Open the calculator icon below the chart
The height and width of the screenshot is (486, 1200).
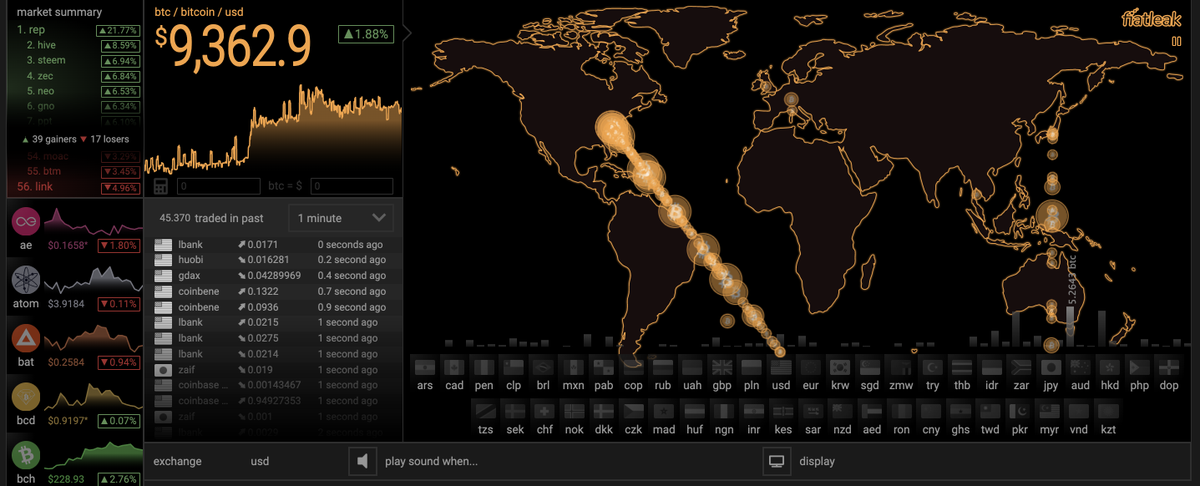click(161, 186)
